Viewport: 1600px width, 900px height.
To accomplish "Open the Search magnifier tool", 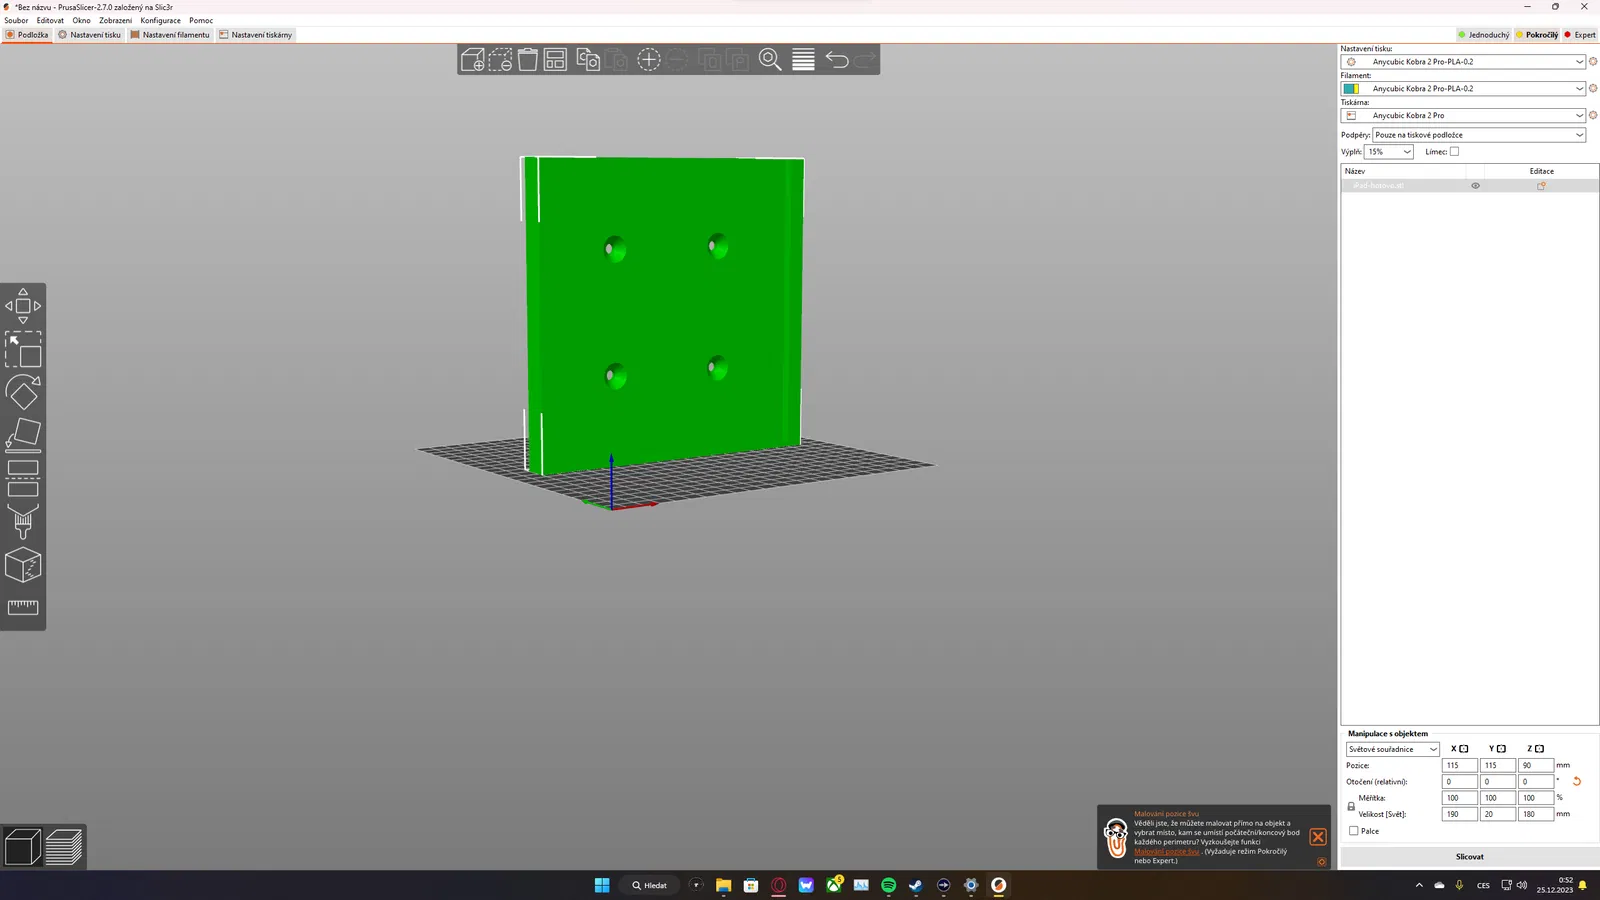I will [x=770, y=60].
